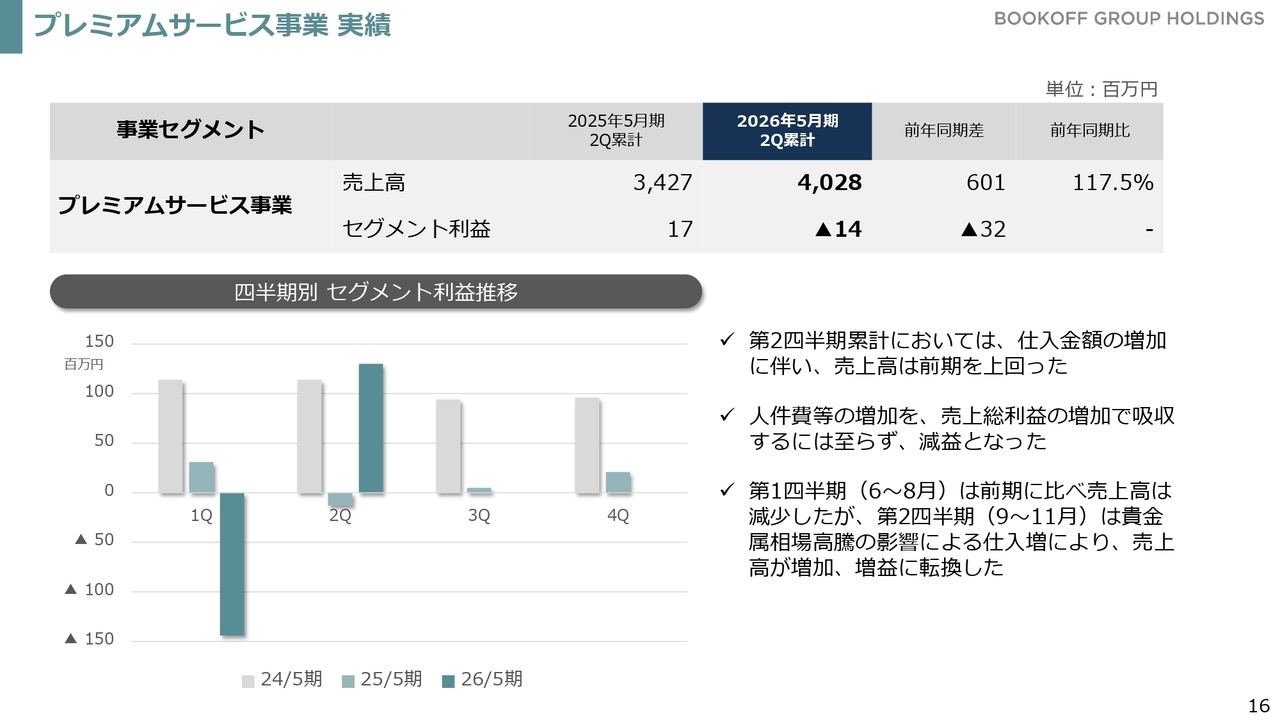
Task: Click the tall 26/5期 bar in 2Q
Action: pos(371,428)
